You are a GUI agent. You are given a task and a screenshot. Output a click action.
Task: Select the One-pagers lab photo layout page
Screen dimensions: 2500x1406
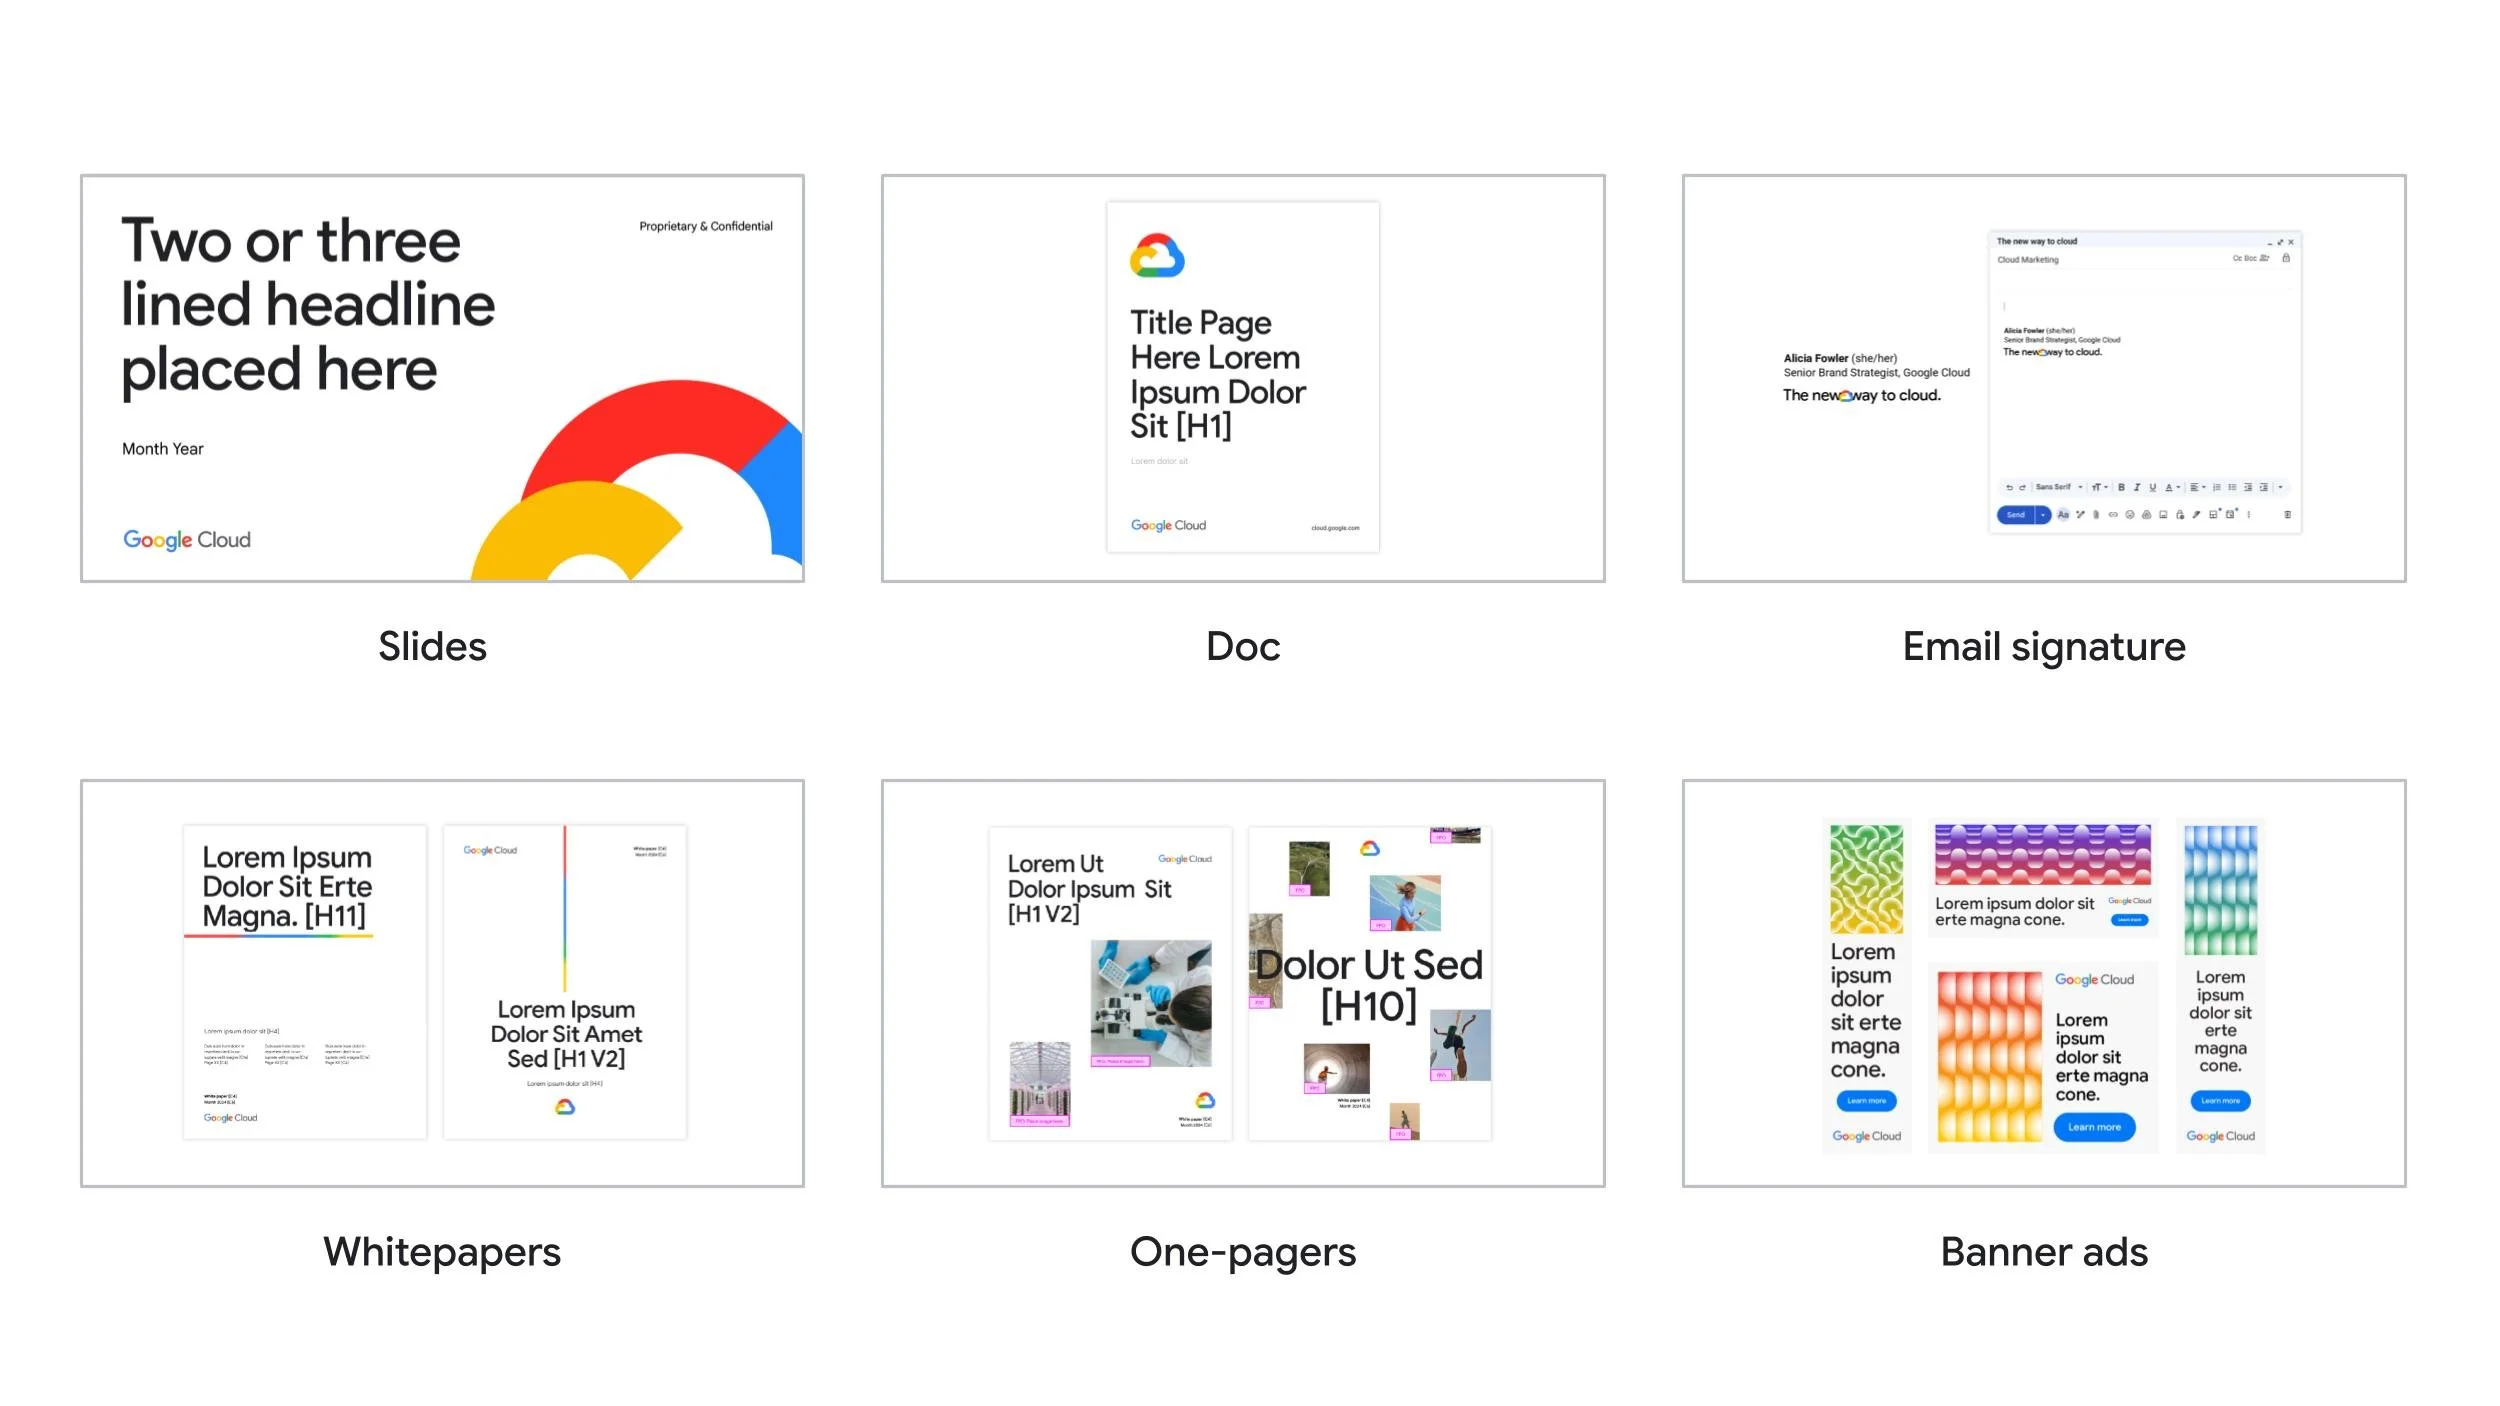click(x=1110, y=982)
